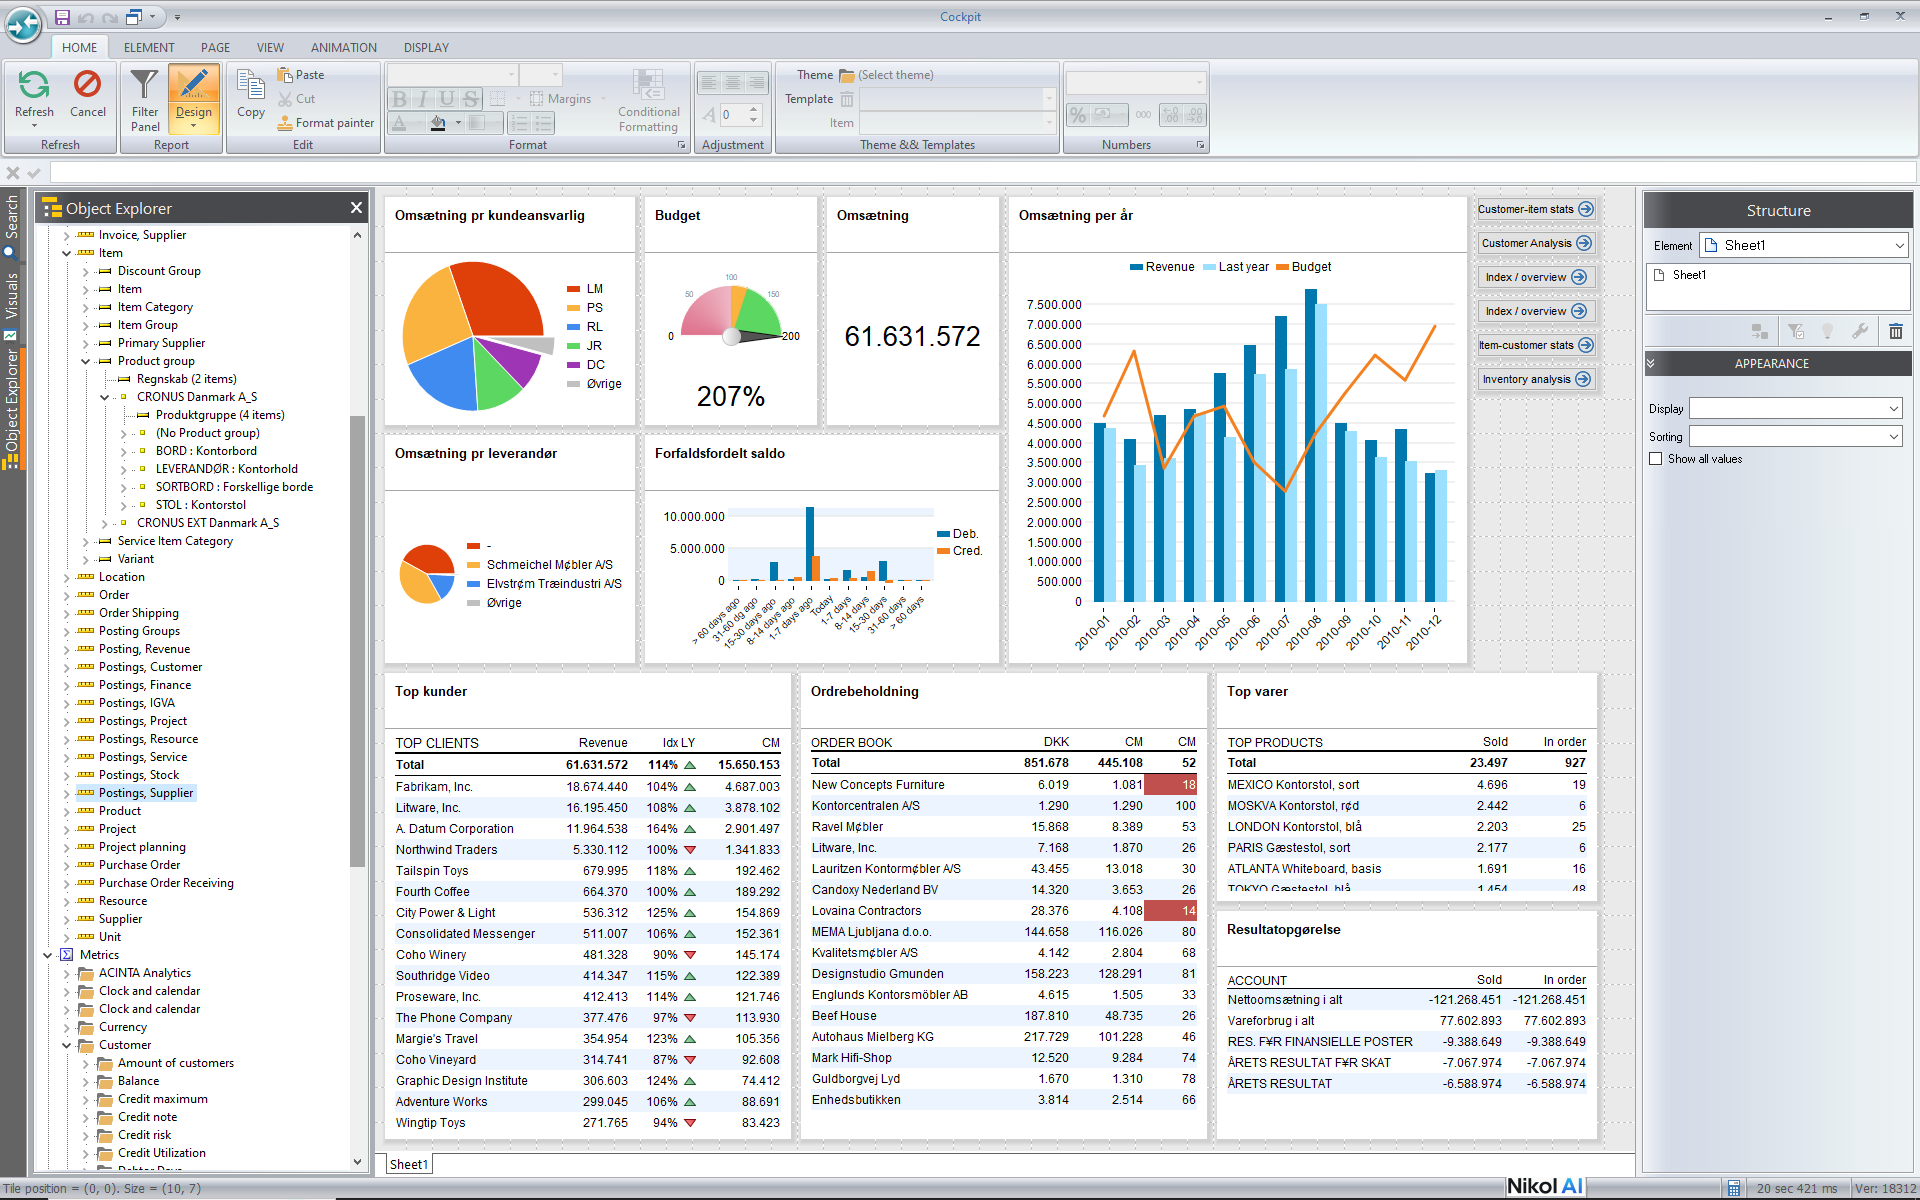
Task: Open the DISPLAY ribbon tab
Action: click(x=426, y=47)
